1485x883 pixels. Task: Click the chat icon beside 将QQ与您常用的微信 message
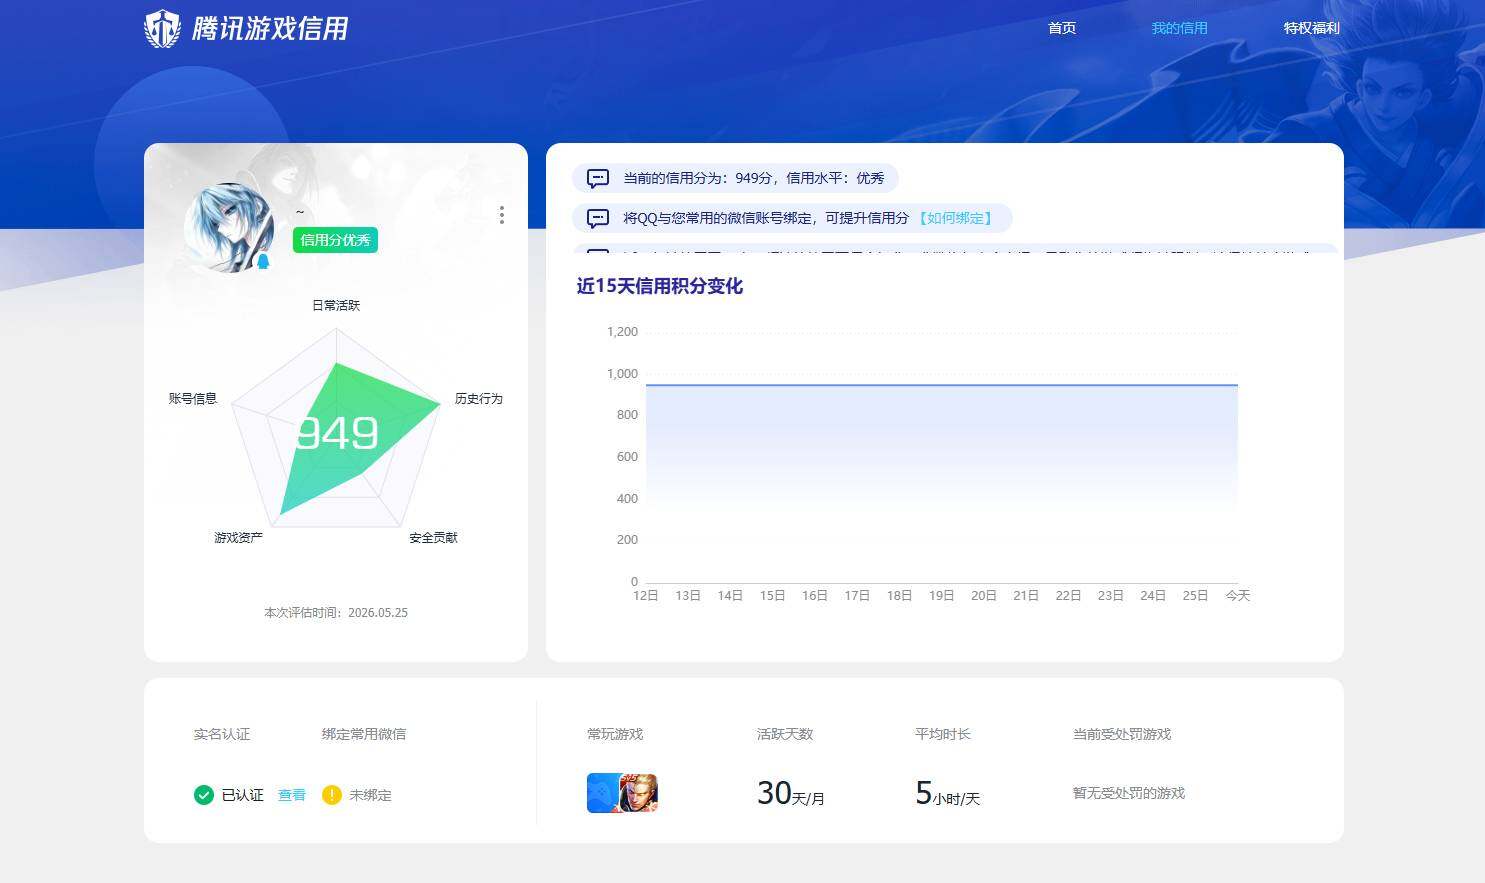598,218
